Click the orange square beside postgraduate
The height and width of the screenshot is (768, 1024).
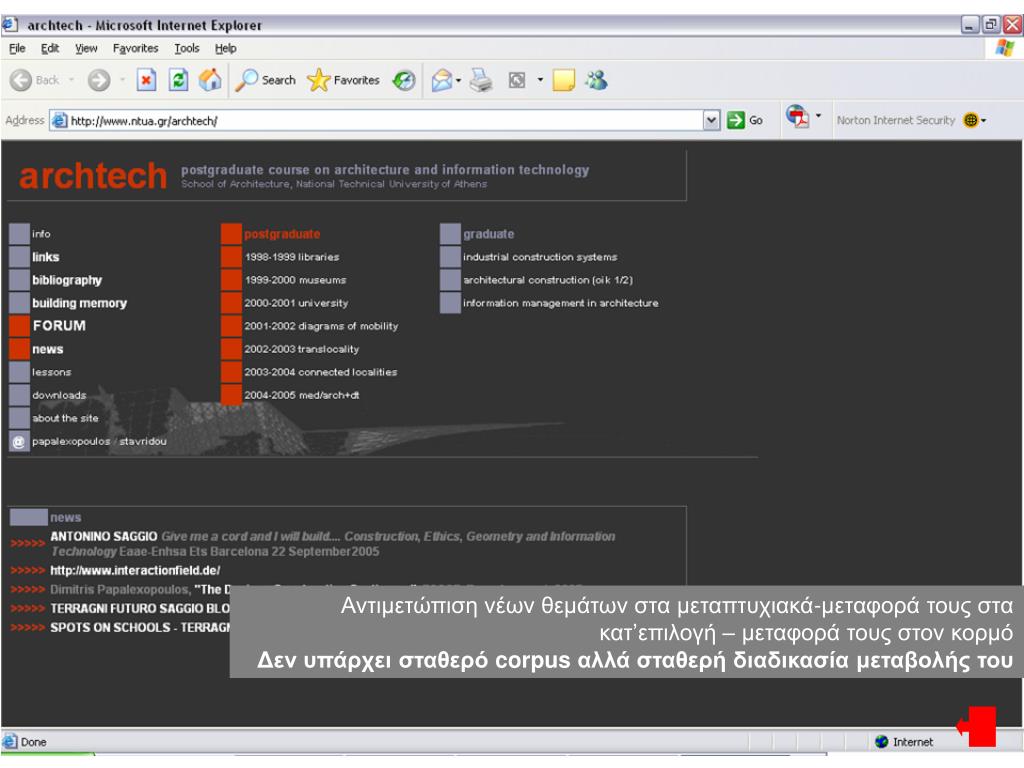(231, 234)
